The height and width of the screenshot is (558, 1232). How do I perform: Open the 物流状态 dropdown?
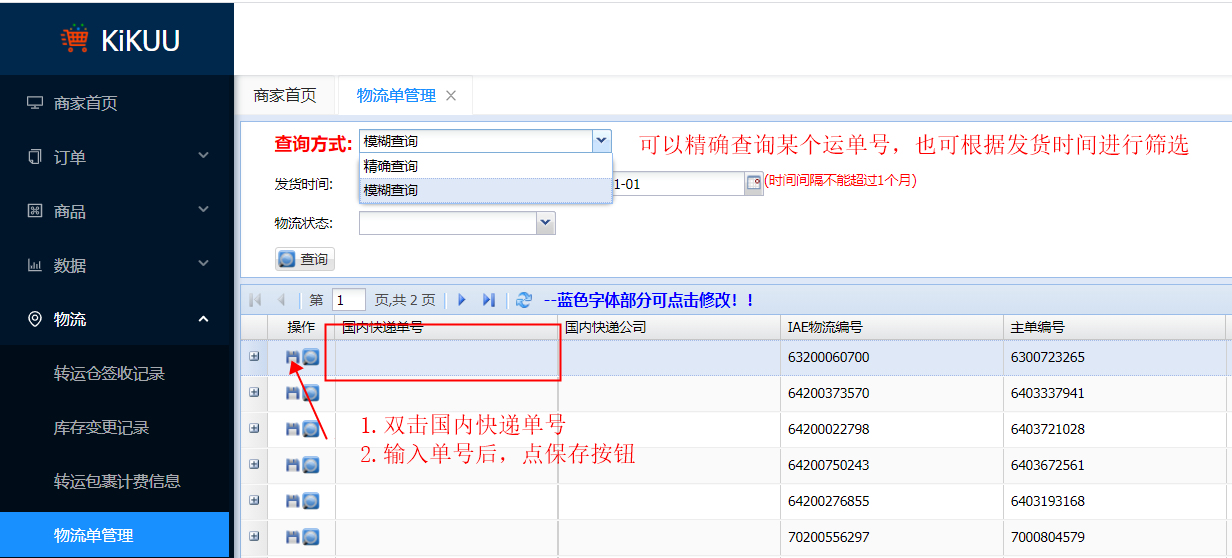[x=545, y=223]
